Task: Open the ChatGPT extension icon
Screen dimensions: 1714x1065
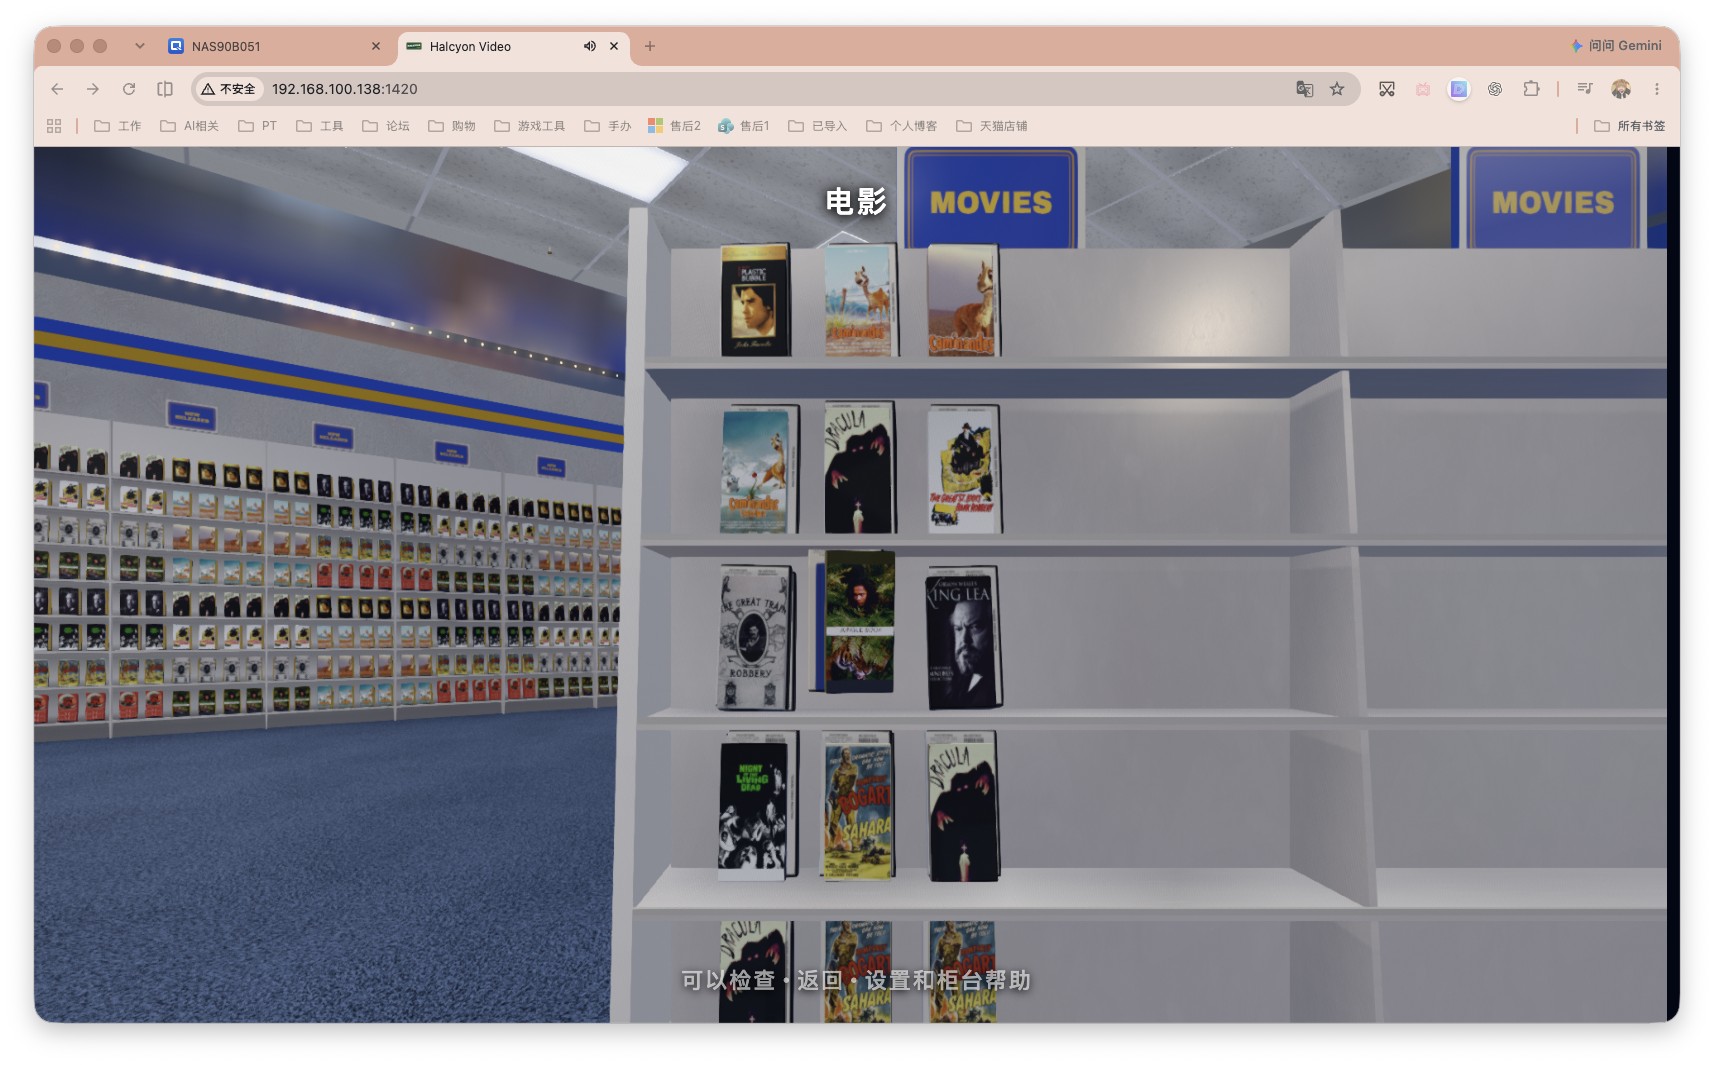Action: pos(1495,89)
